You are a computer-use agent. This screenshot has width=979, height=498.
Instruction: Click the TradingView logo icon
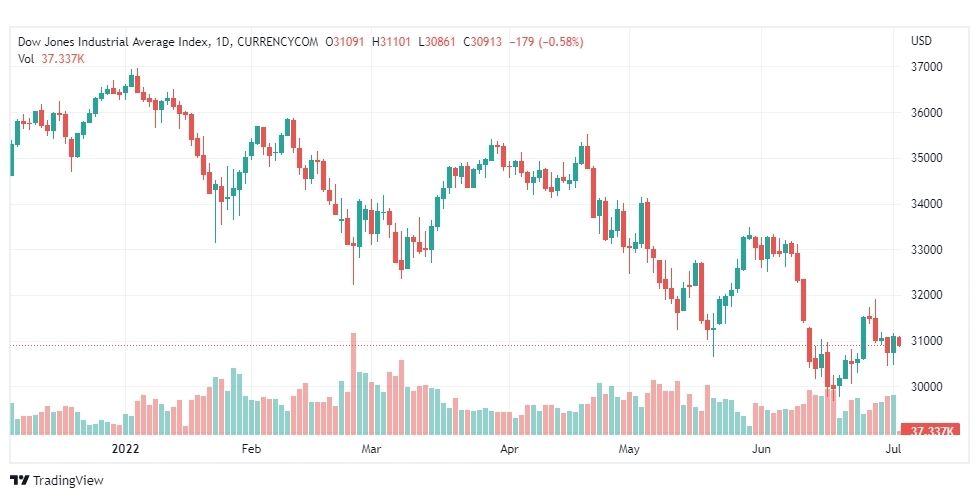click(19, 480)
